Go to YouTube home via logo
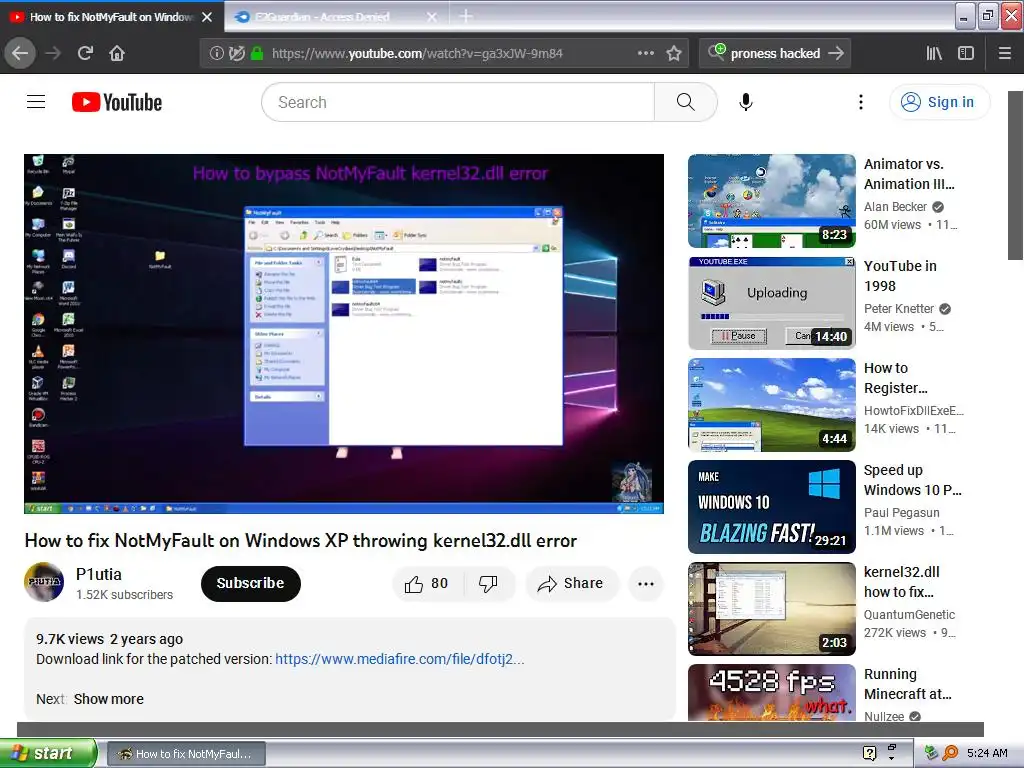1024x768 pixels. (x=117, y=103)
